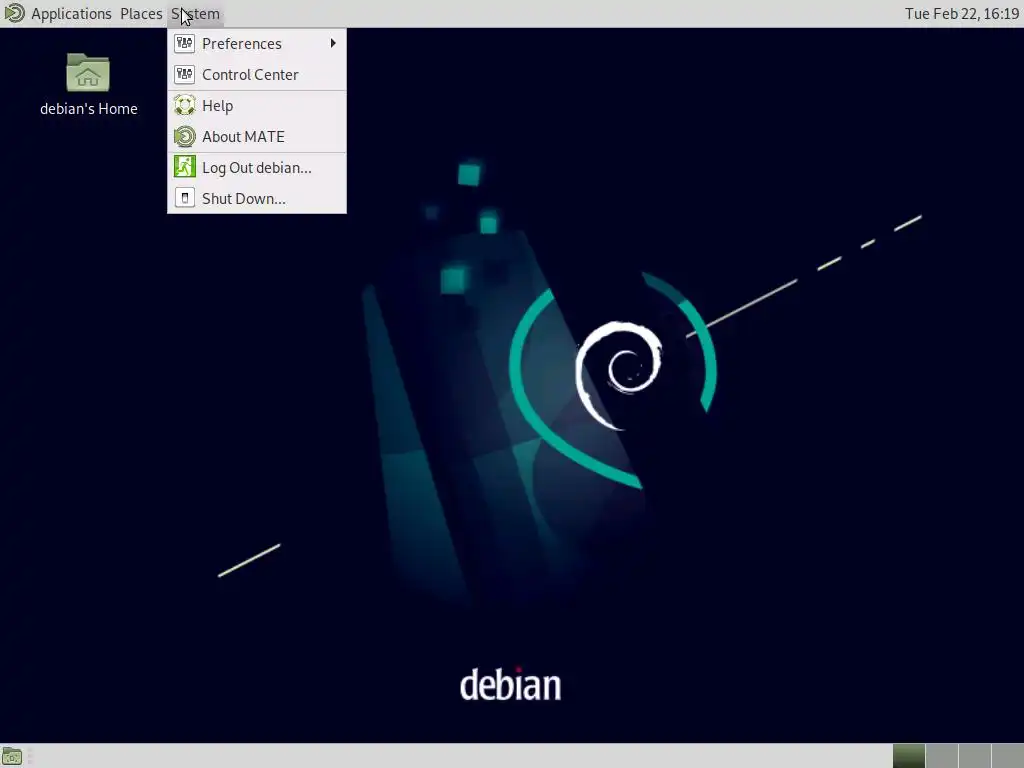
Task: Click the Show Desktop button in the bottom panel
Action: coord(12,757)
